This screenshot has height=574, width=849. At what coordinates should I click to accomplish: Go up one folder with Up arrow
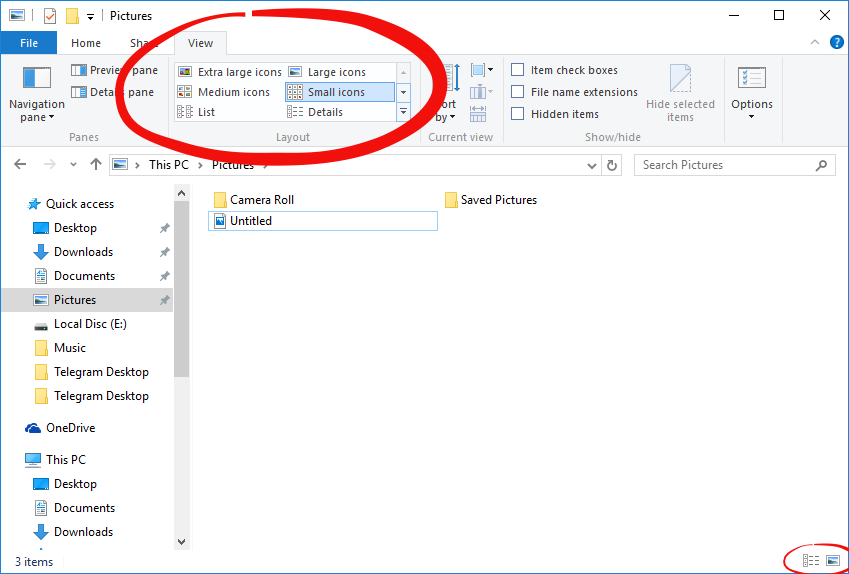point(96,165)
